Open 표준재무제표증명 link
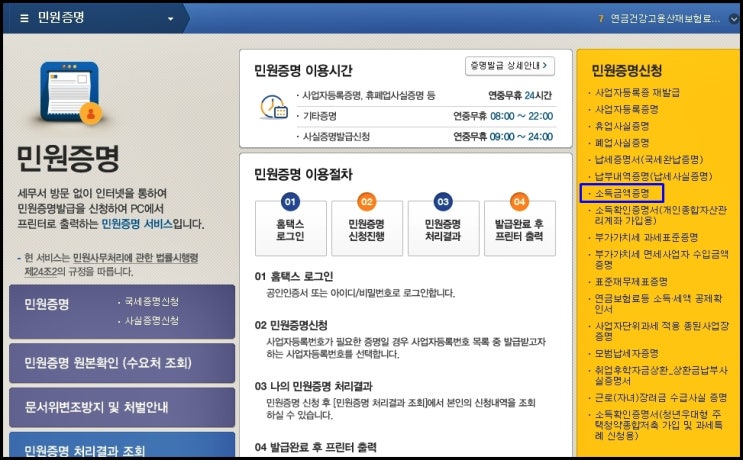The image size is (743, 460). [631, 282]
